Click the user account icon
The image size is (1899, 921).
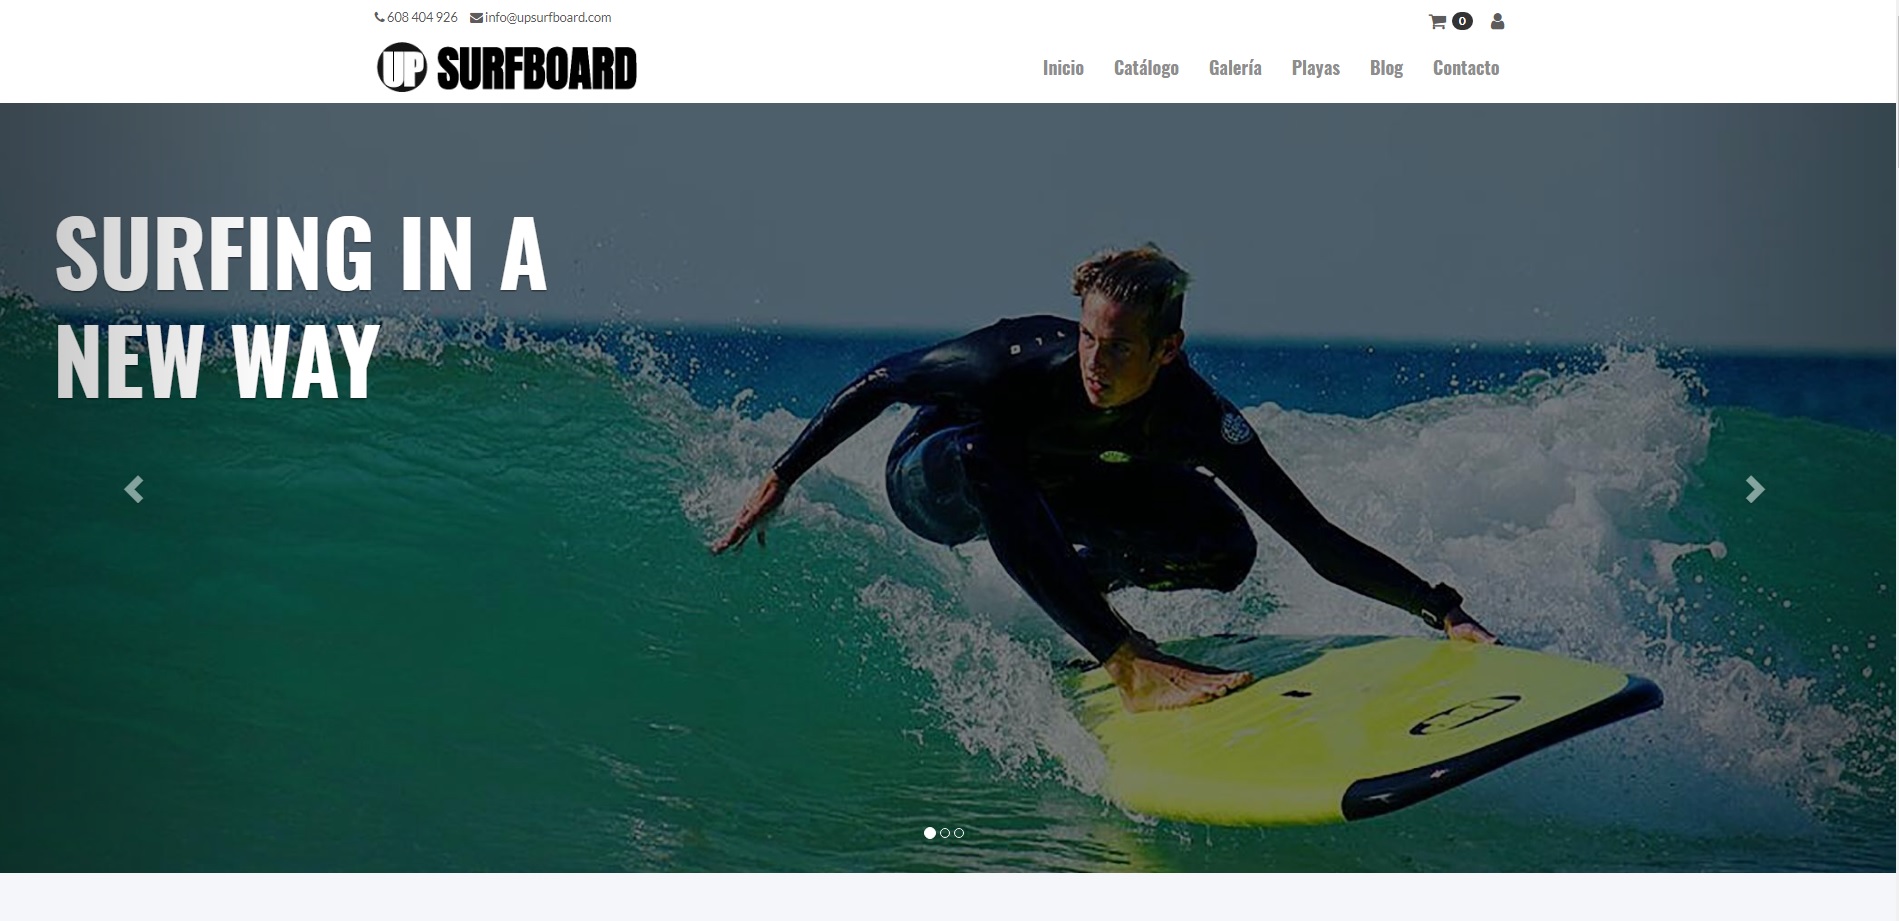(x=1497, y=21)
